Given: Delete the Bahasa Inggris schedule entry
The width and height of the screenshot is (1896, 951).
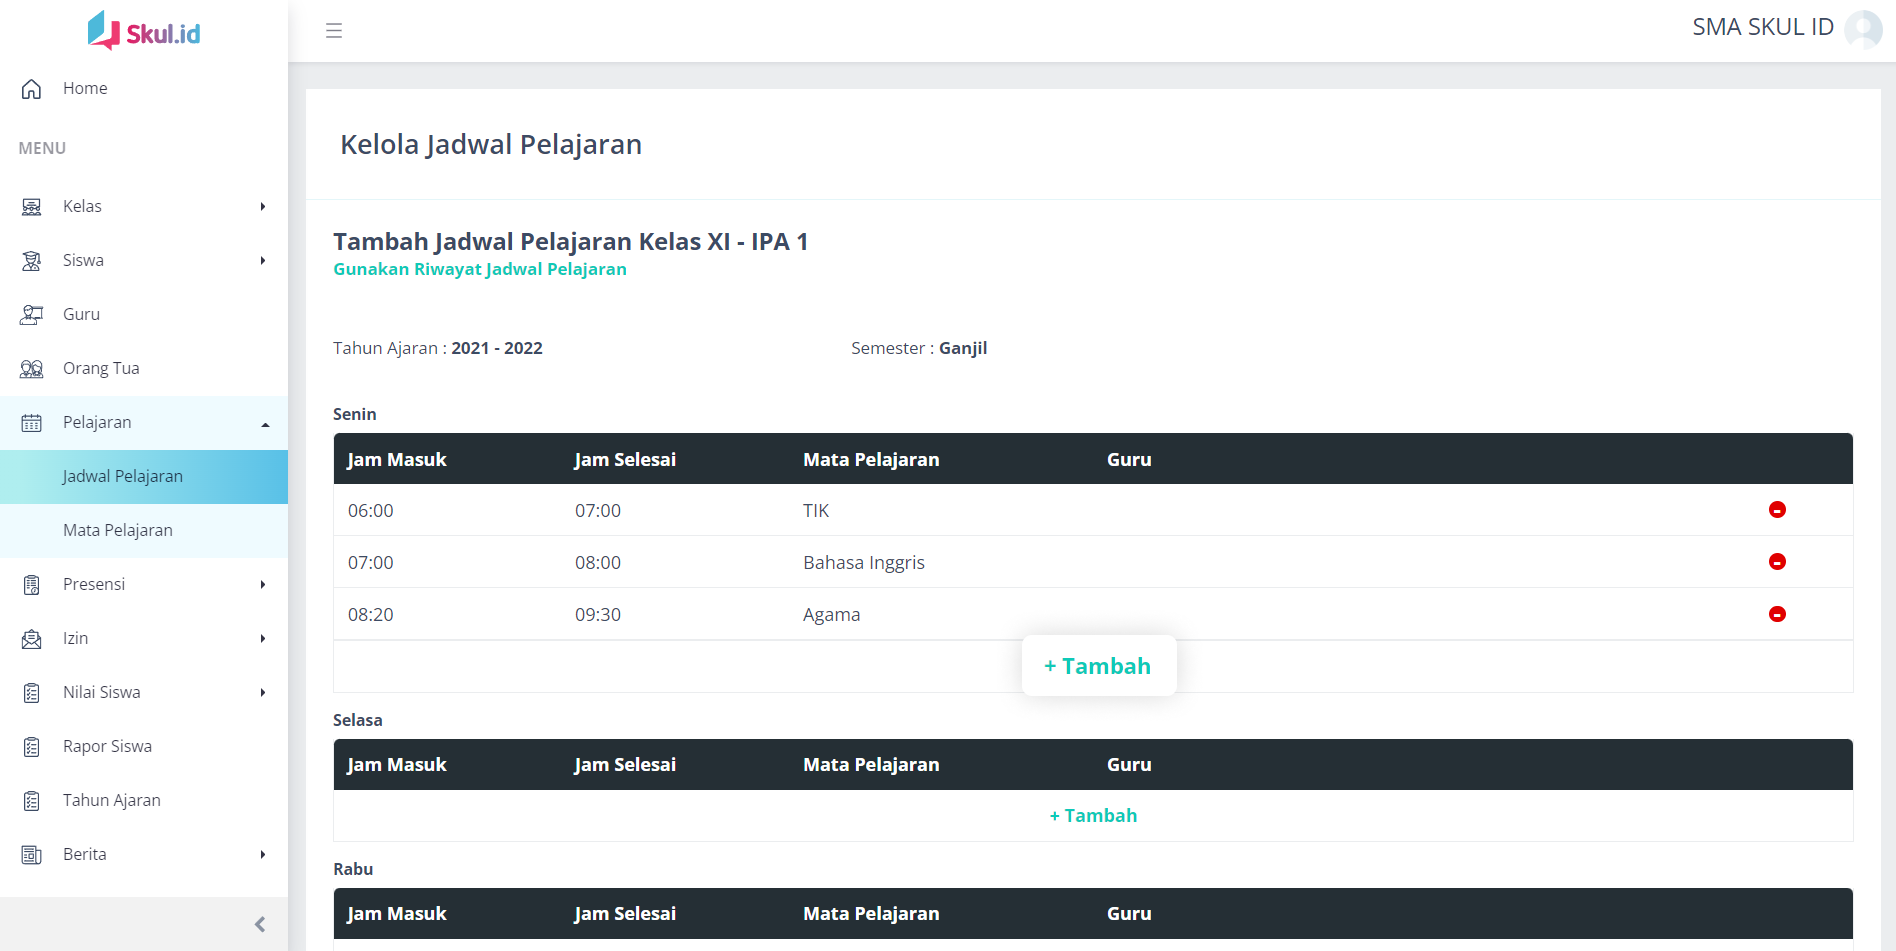Looking at the screenshot, I should click(x=1776, y=562).
